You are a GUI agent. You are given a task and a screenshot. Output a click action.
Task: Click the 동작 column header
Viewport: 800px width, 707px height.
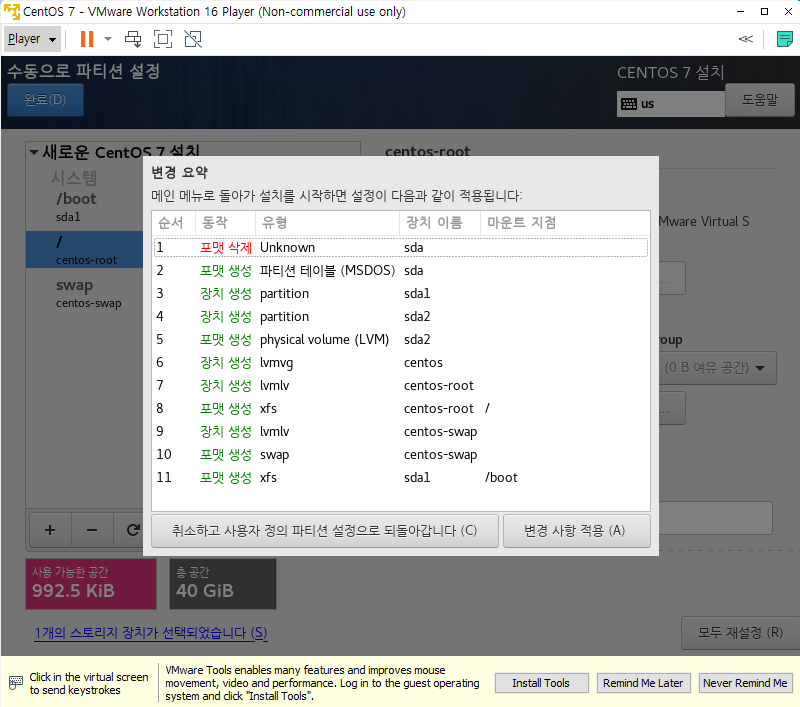coord(226,222)
